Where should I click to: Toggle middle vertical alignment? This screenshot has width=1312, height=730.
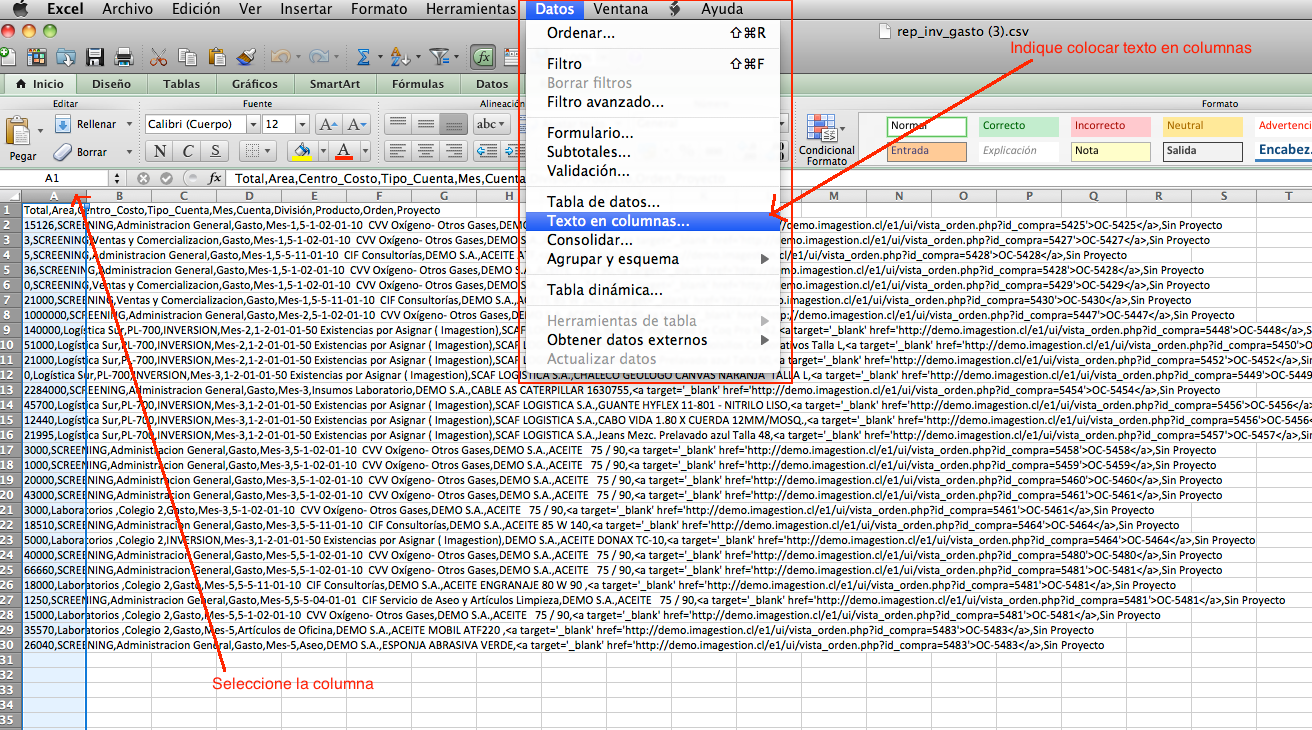[x=426, y=124]
